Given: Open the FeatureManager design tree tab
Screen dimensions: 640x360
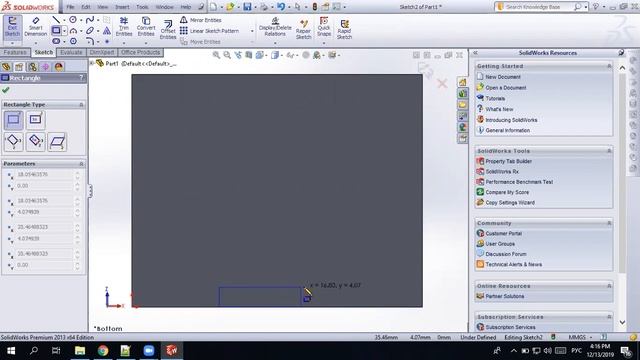Looking at the screenshot, I should point(6,67).
